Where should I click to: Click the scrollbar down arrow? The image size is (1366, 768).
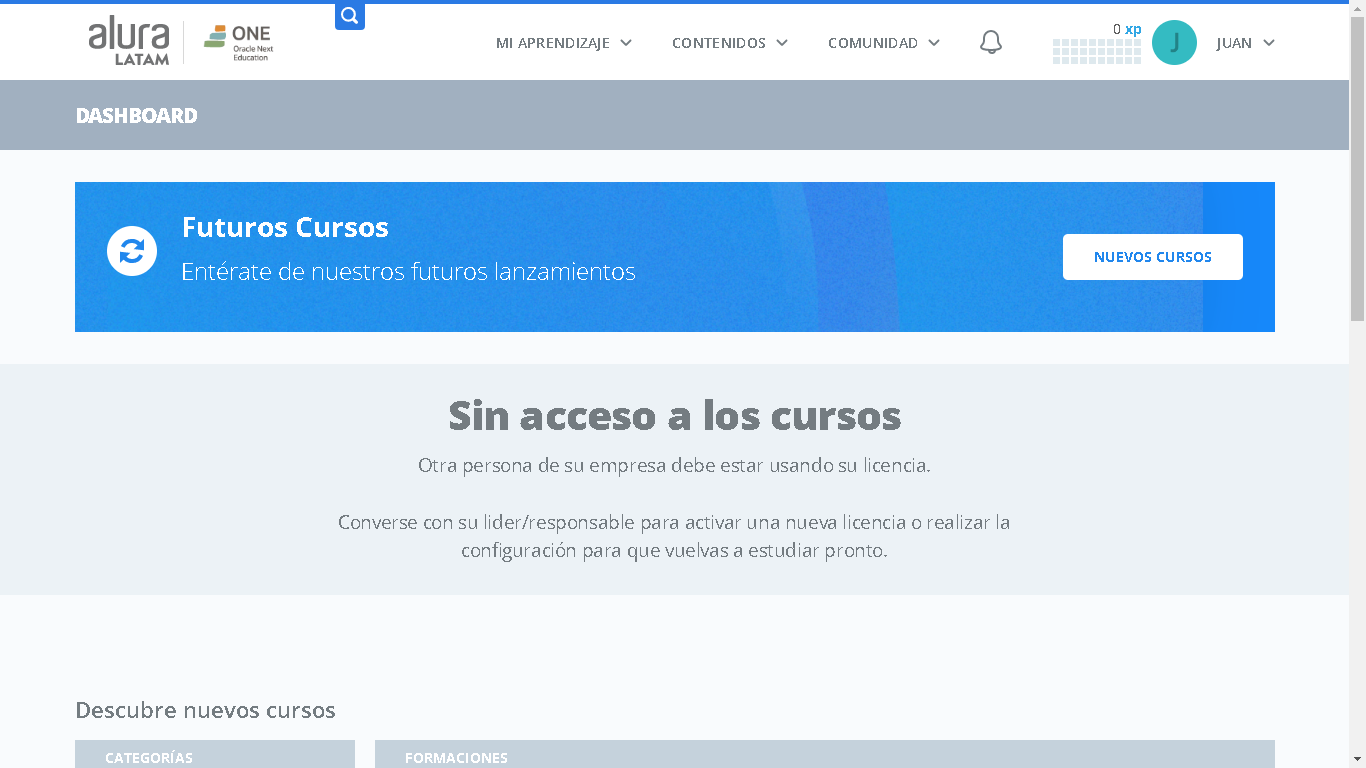[x=1357, y=760]
